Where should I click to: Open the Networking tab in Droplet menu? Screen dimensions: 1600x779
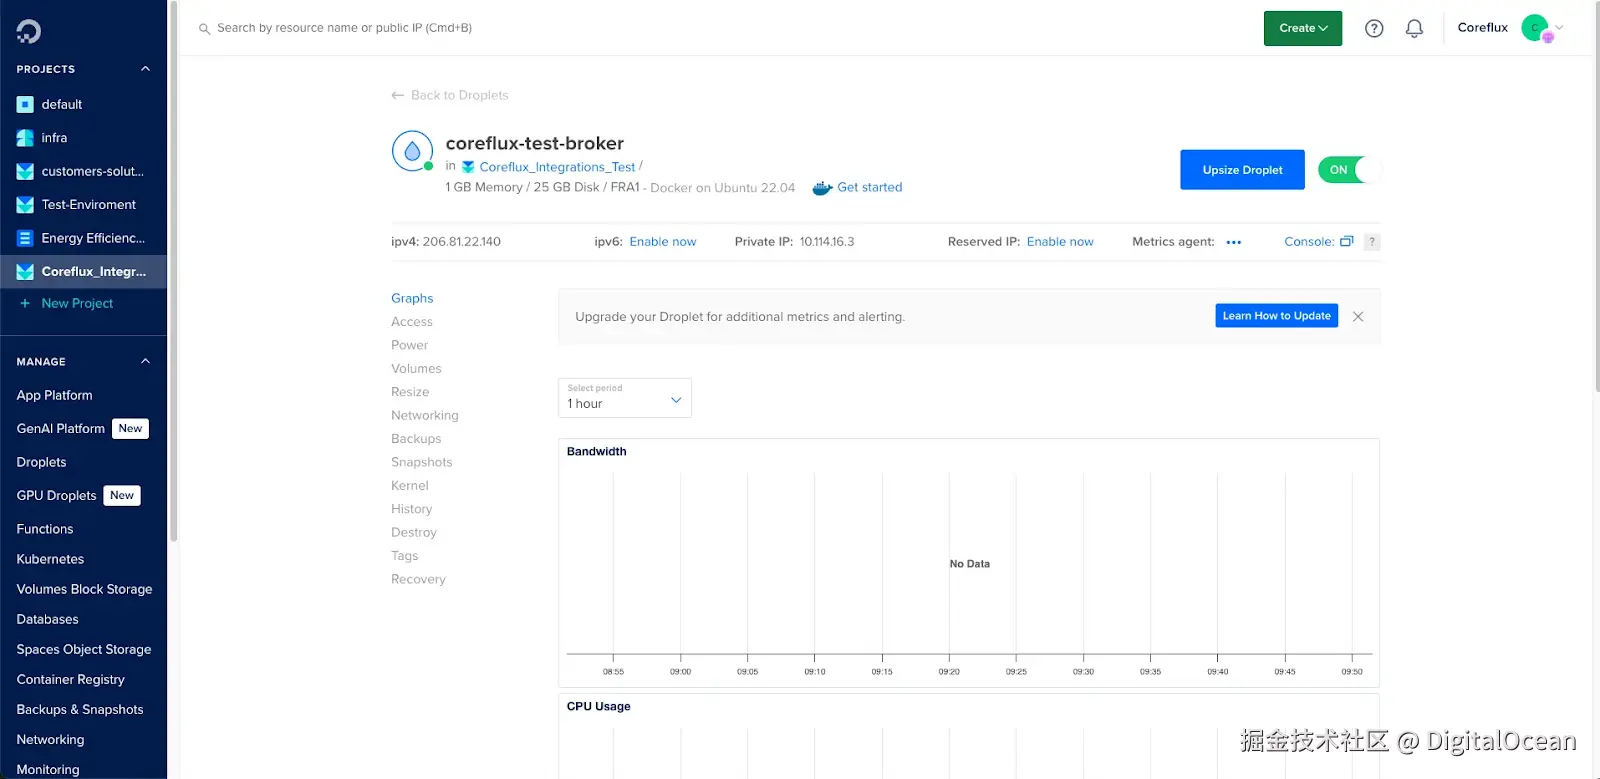425,416
